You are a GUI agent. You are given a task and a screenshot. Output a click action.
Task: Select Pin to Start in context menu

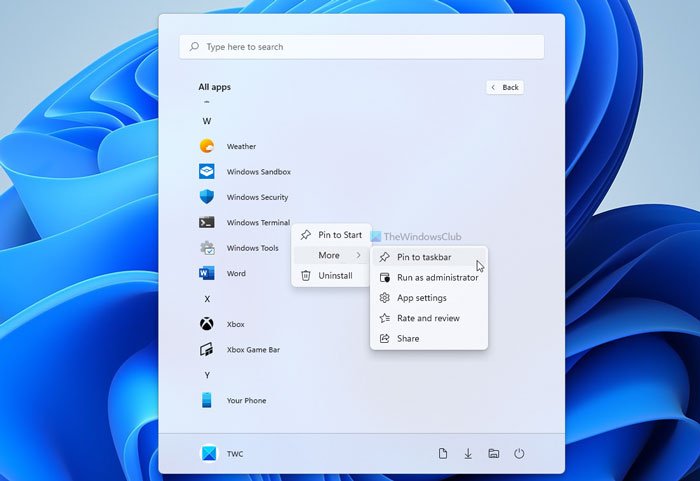point(332,235)
